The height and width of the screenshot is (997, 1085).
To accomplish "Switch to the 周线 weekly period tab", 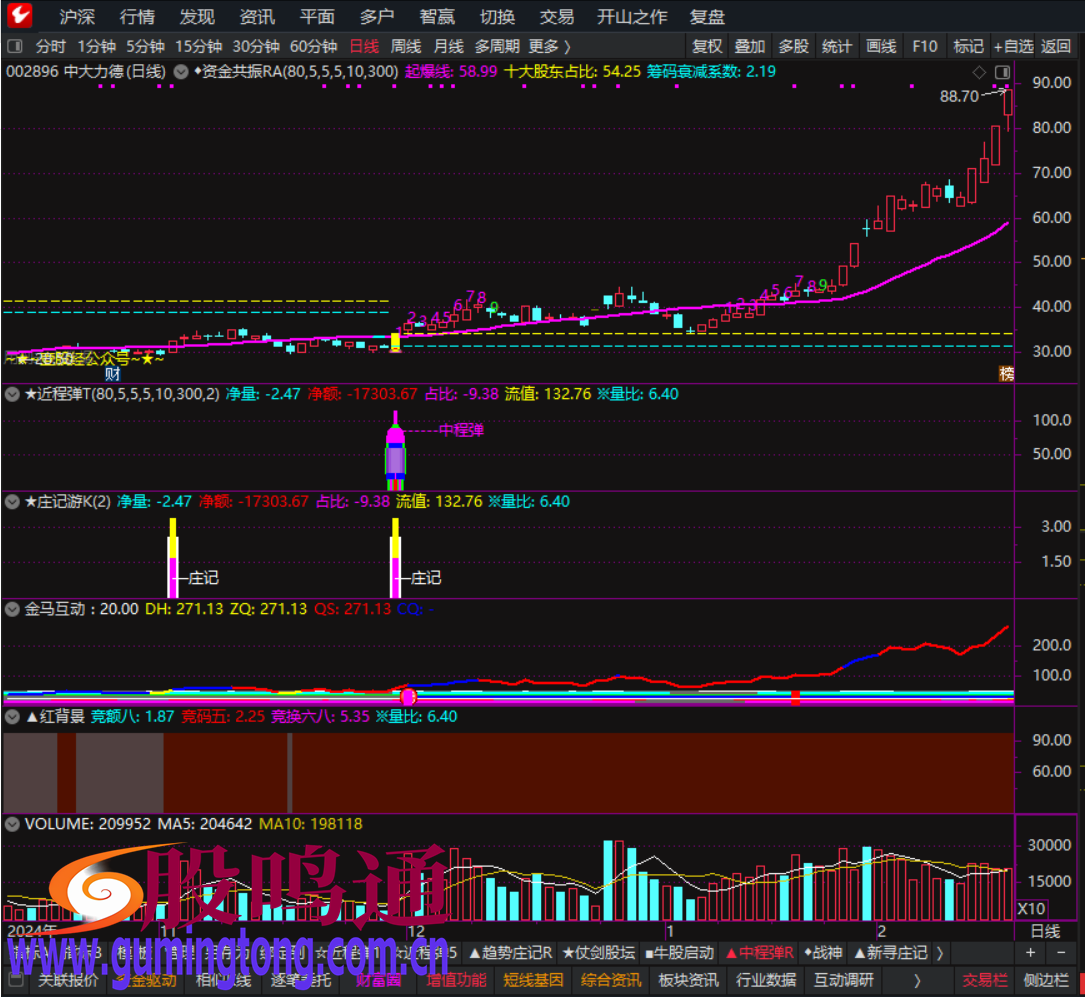I will 405,46.
